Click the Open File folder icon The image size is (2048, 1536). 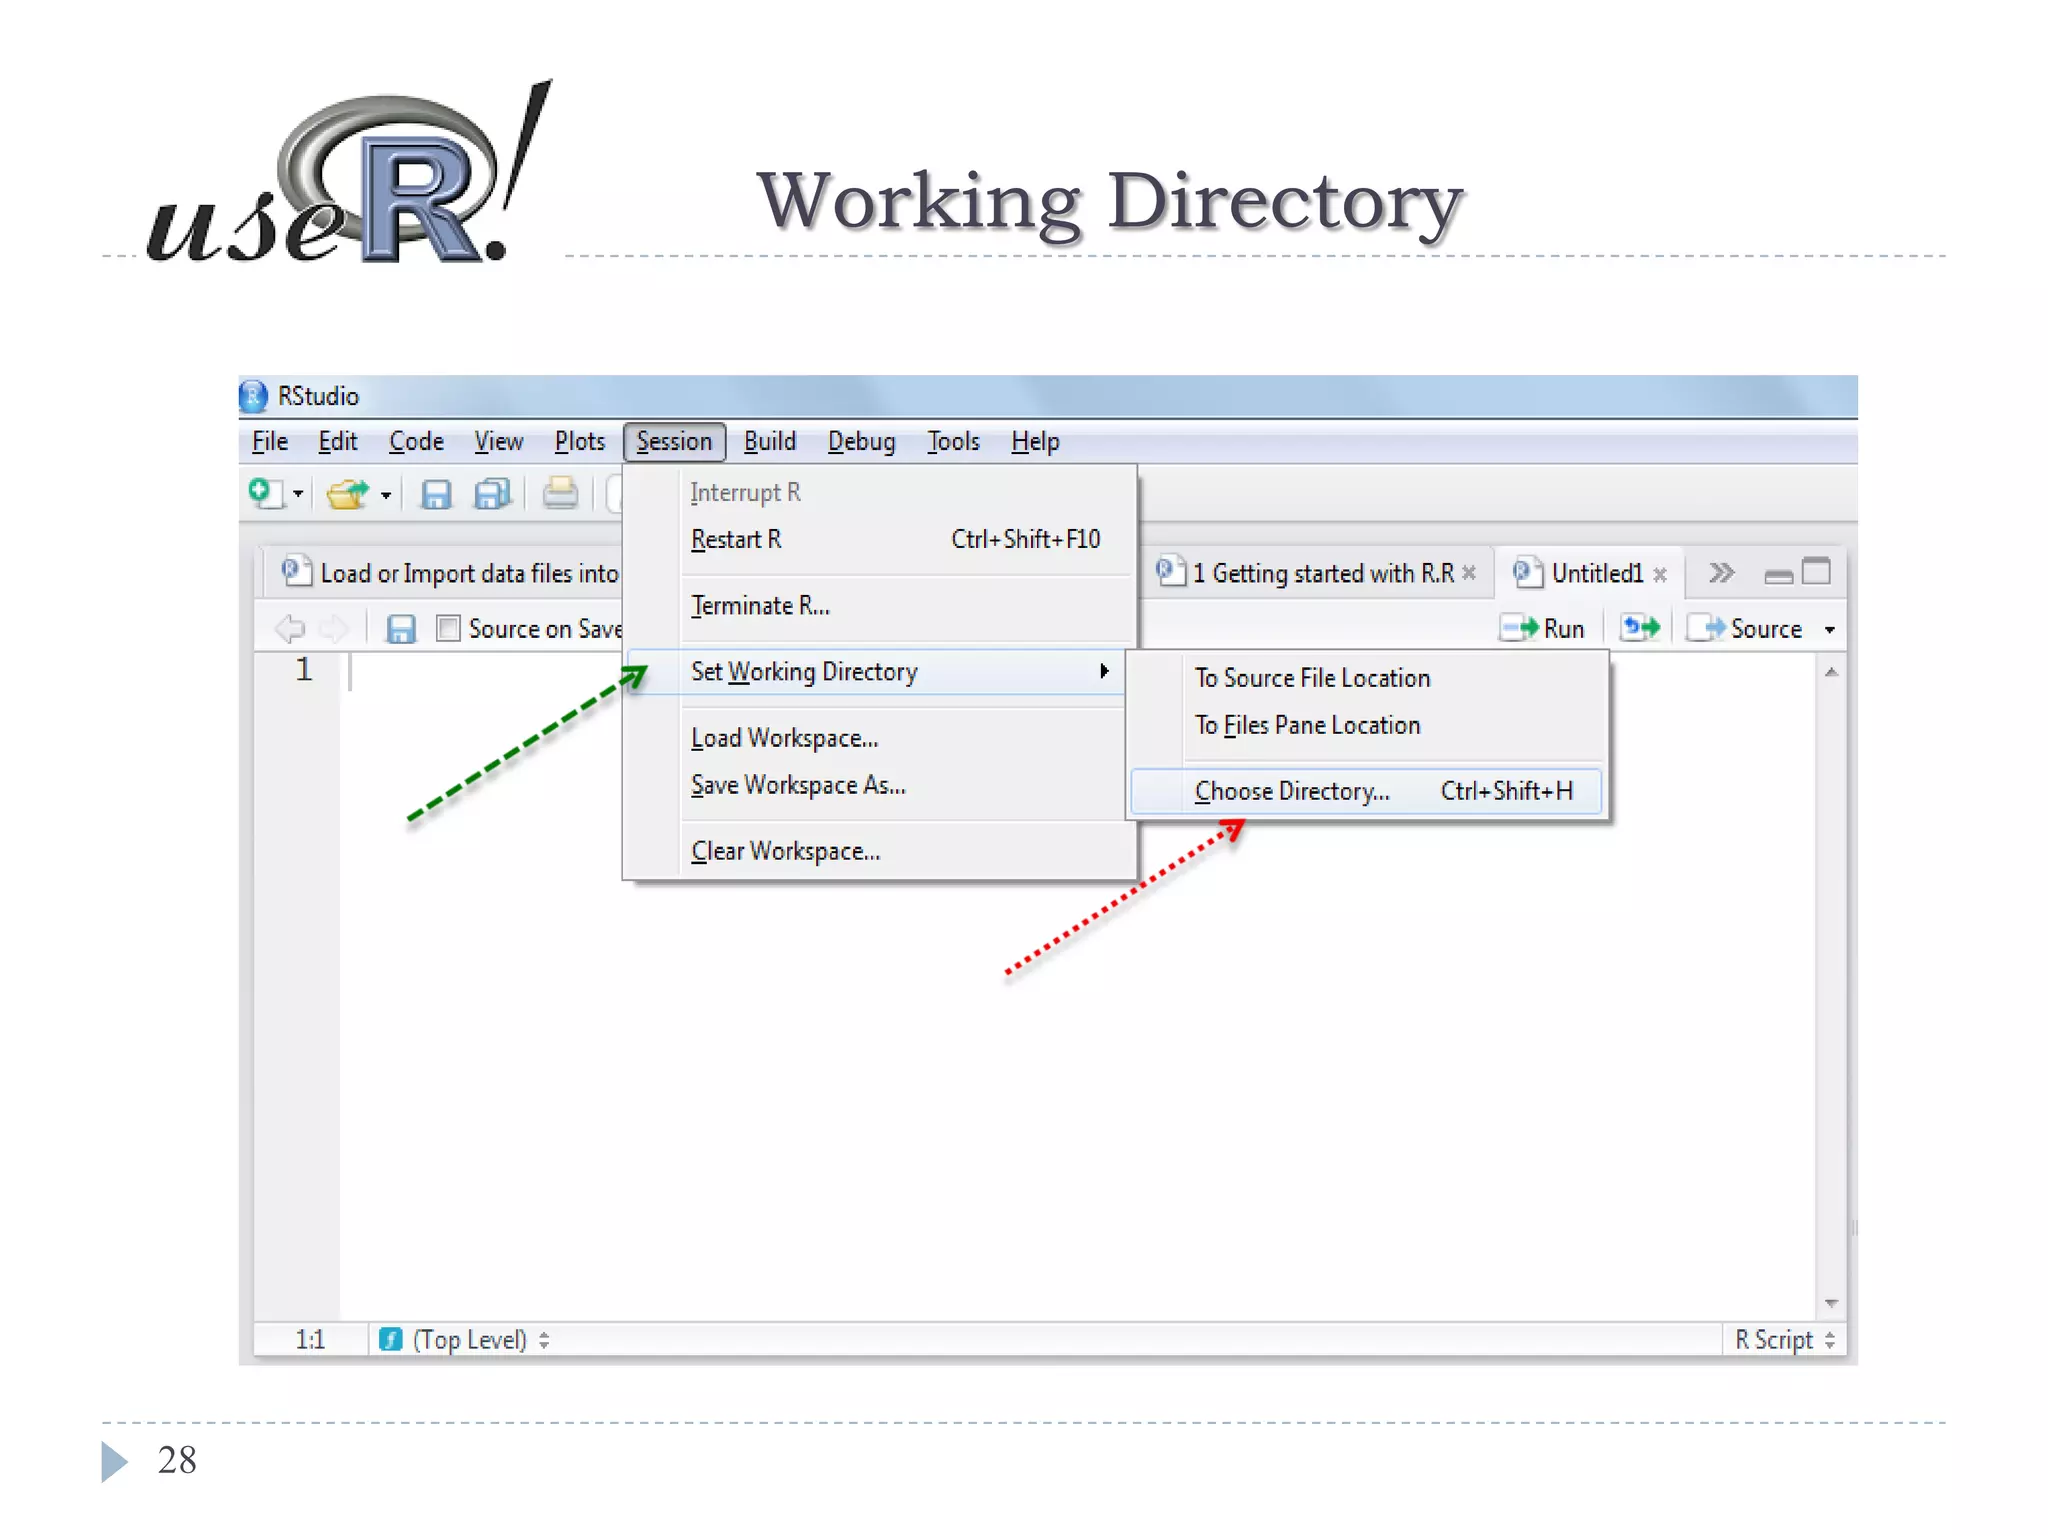347,494
